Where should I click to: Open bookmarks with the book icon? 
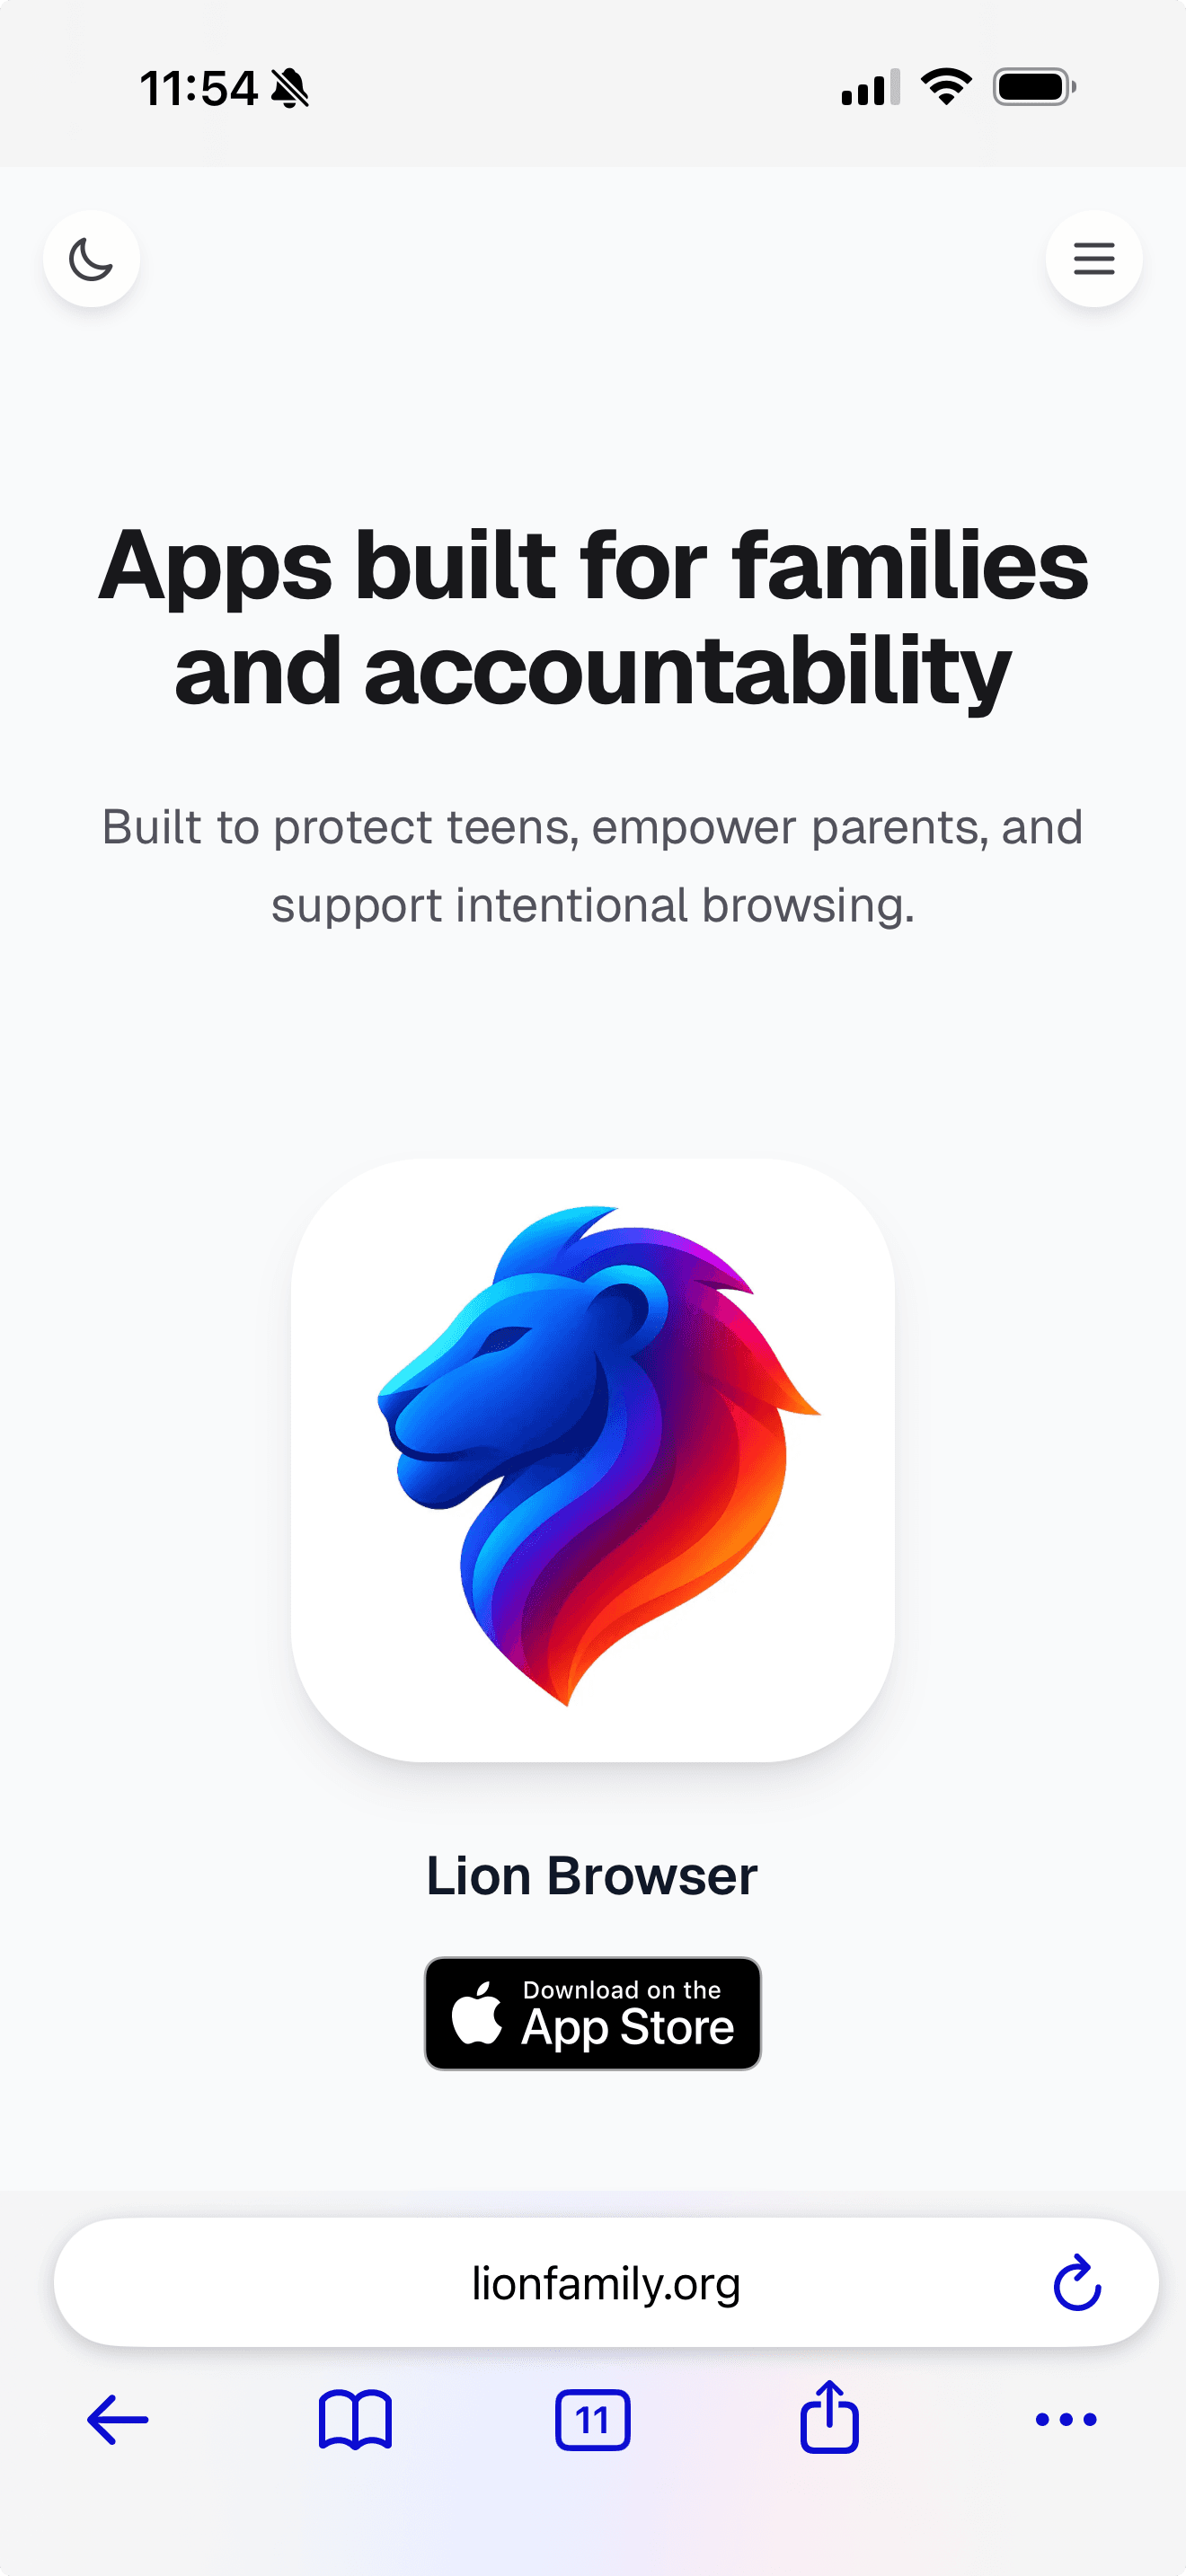(x=355, y=2420)
